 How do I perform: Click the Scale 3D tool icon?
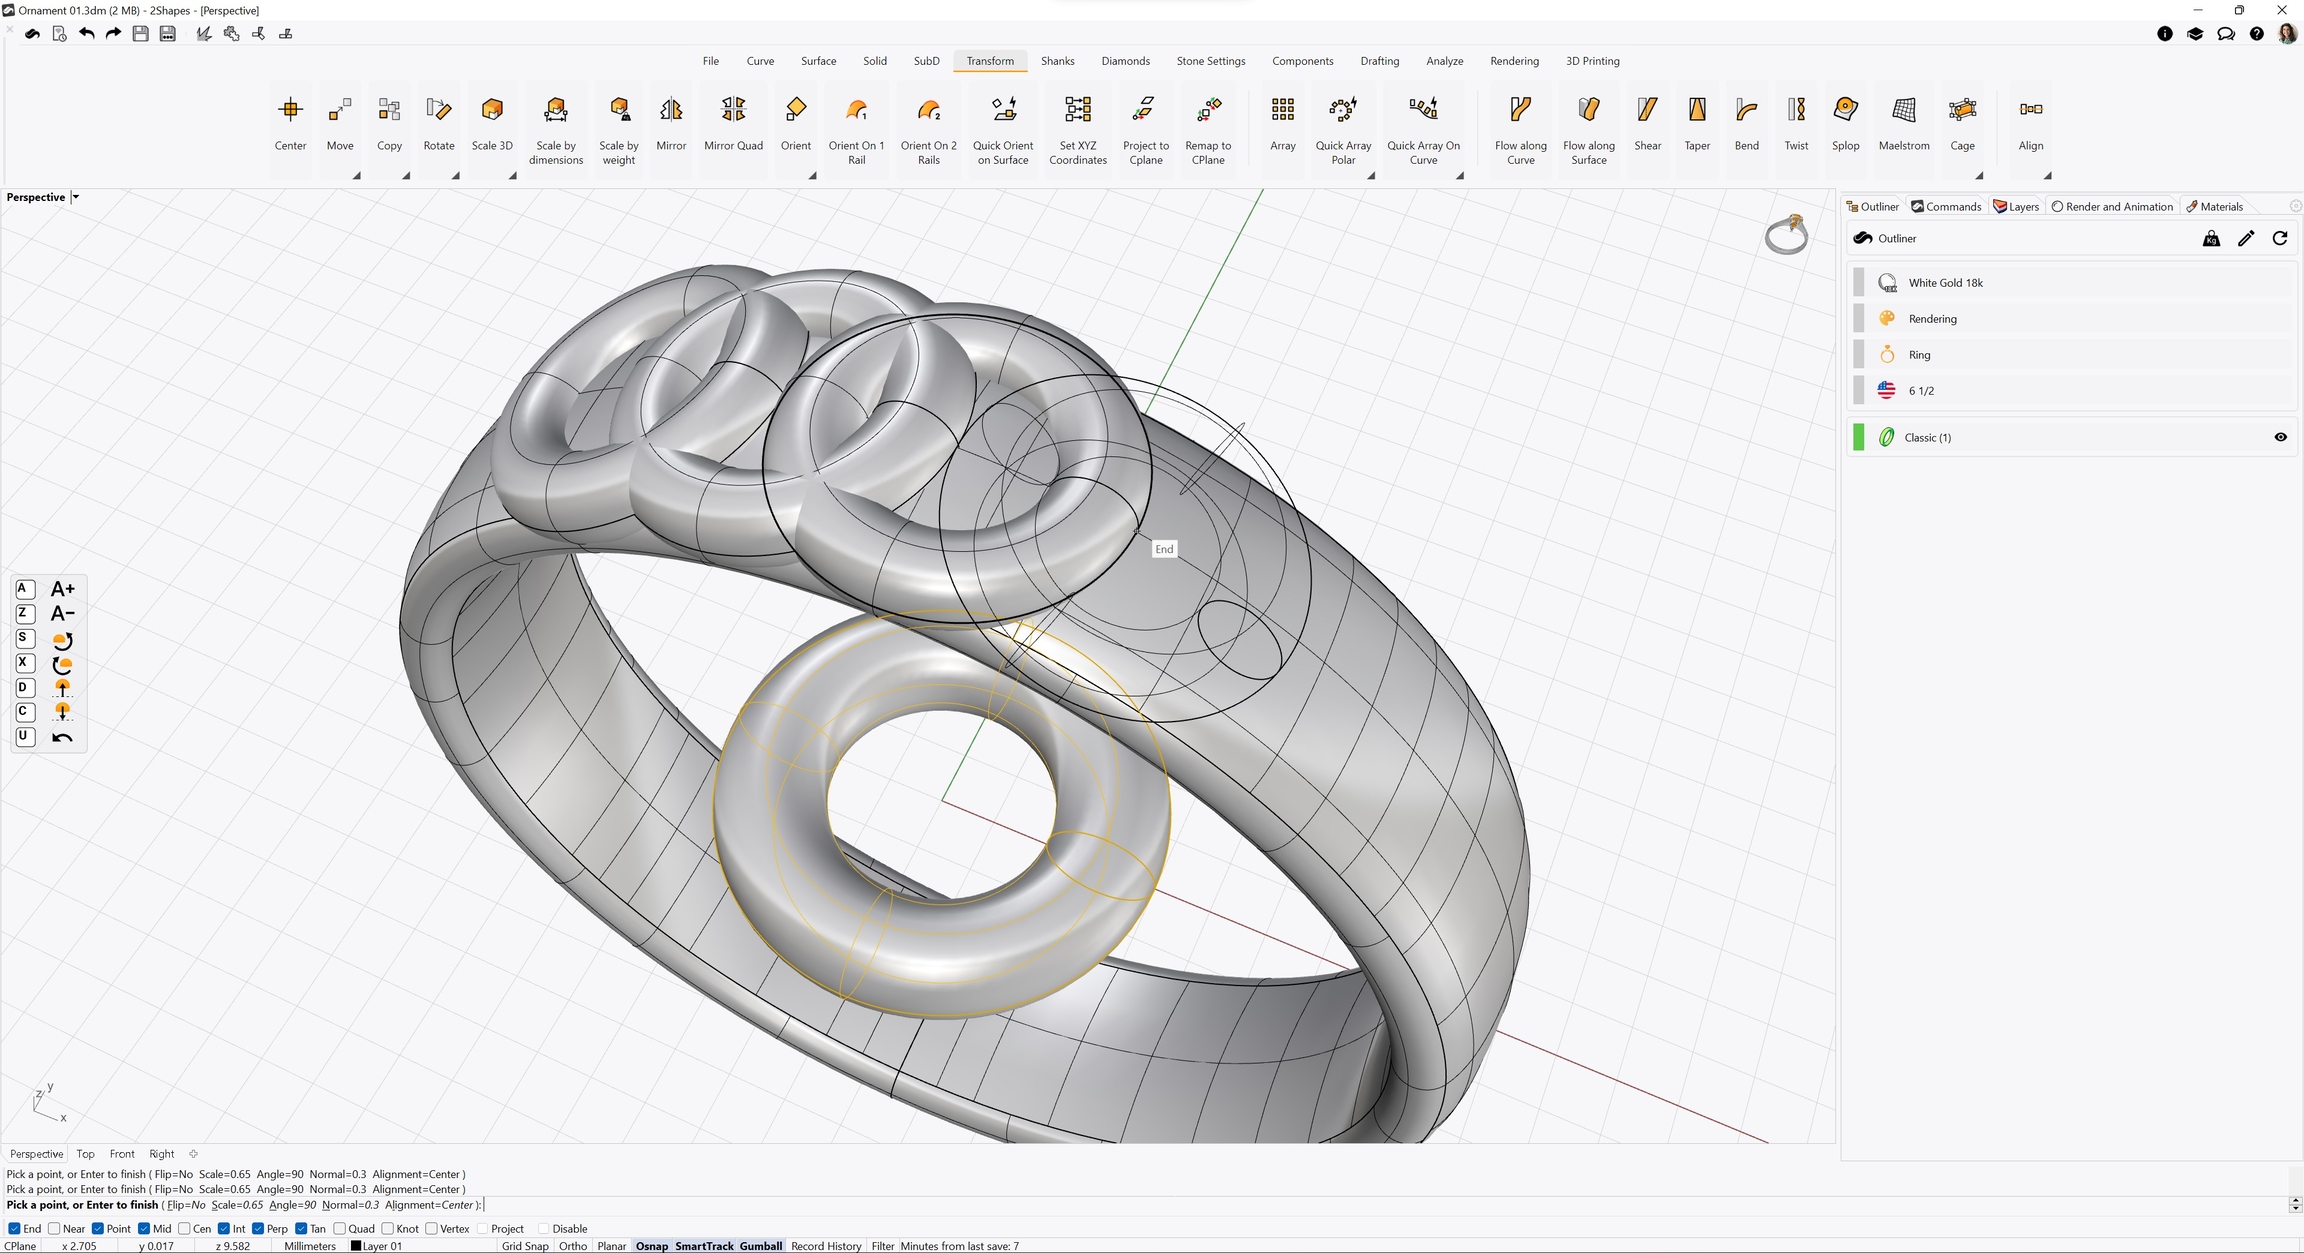492,110
